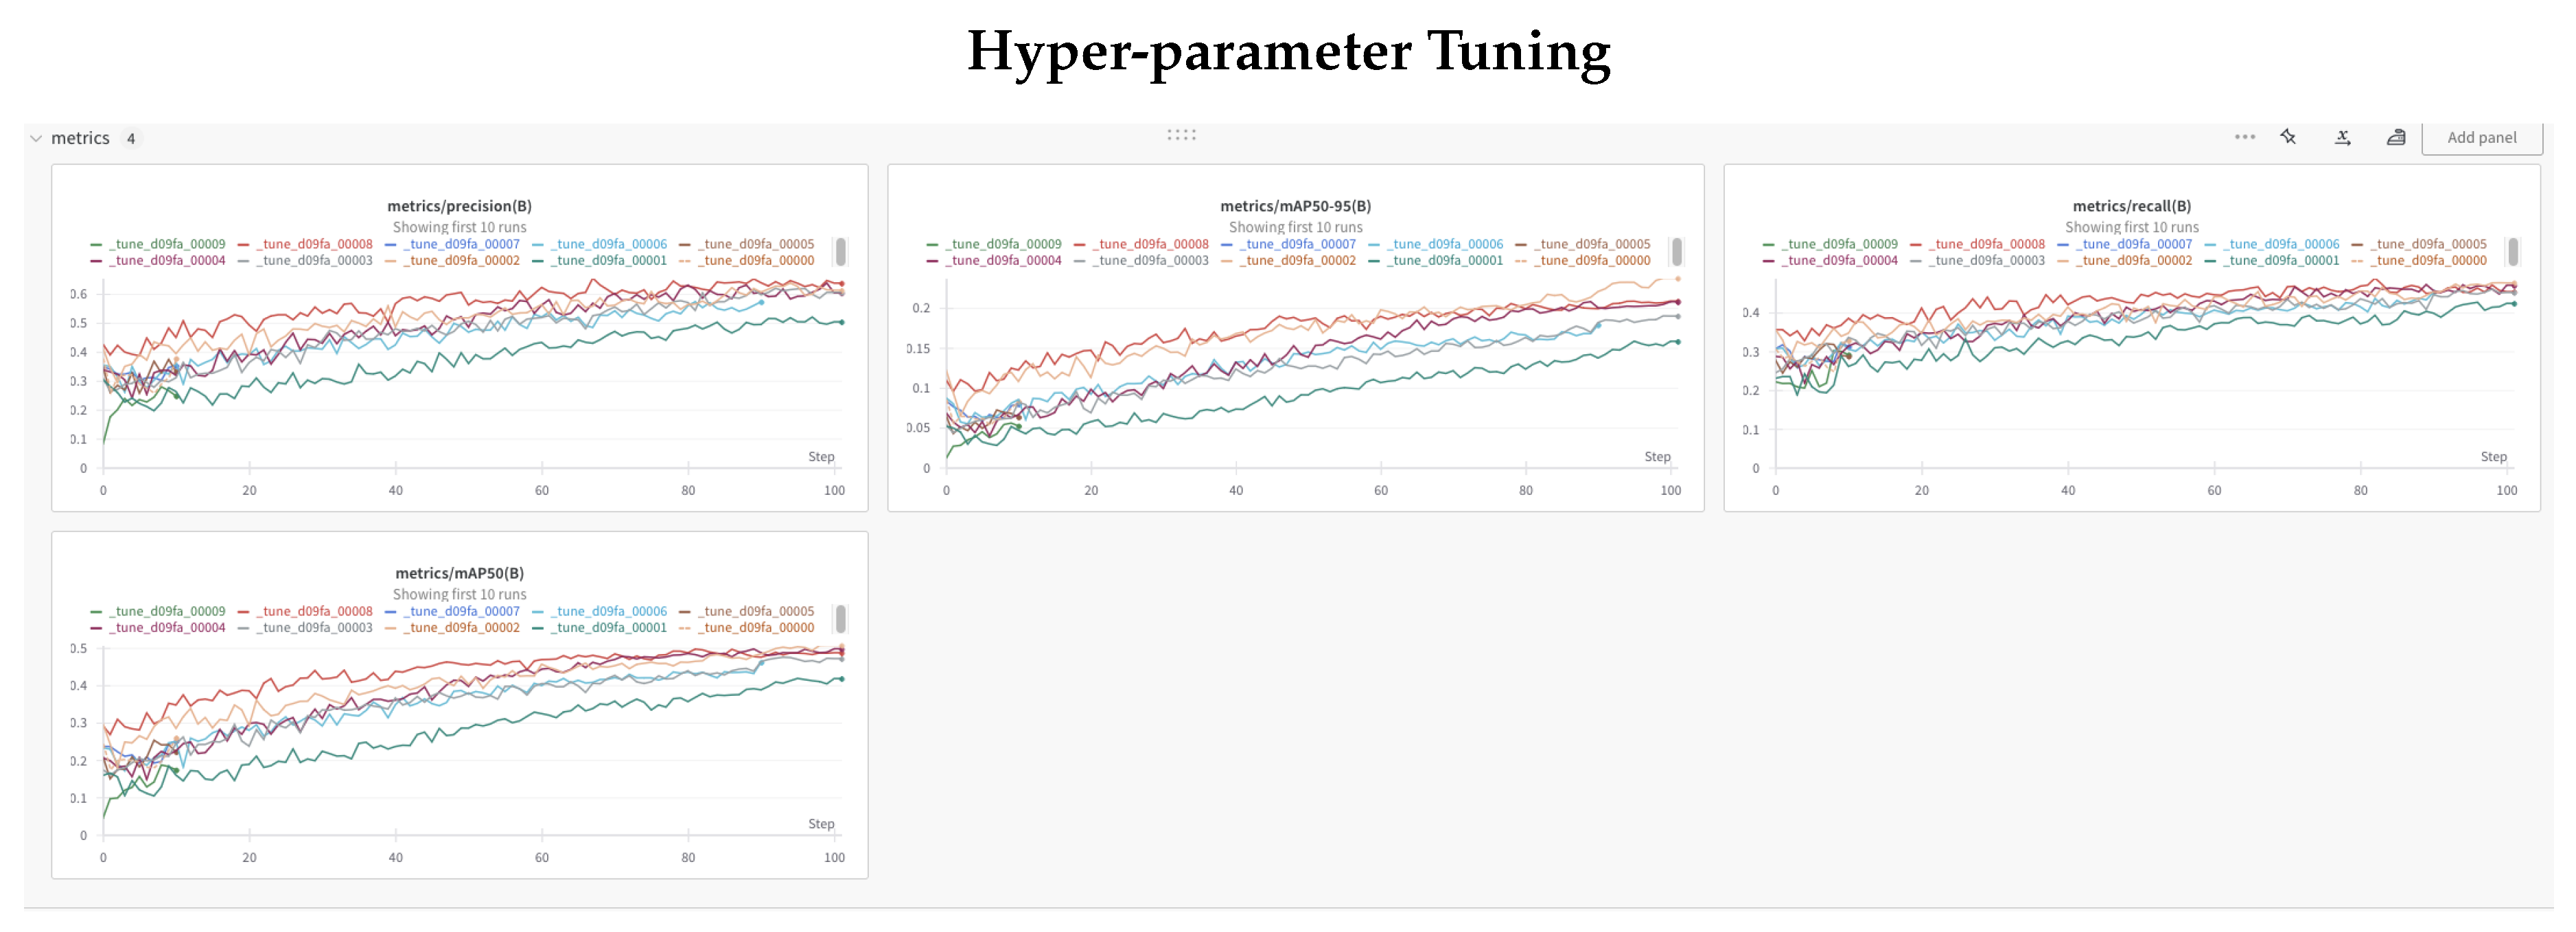Image resolution: width=2576 pixels, height=932 pixels.
Task: Click the x-axis settings icon
Action: [2342, 137]
